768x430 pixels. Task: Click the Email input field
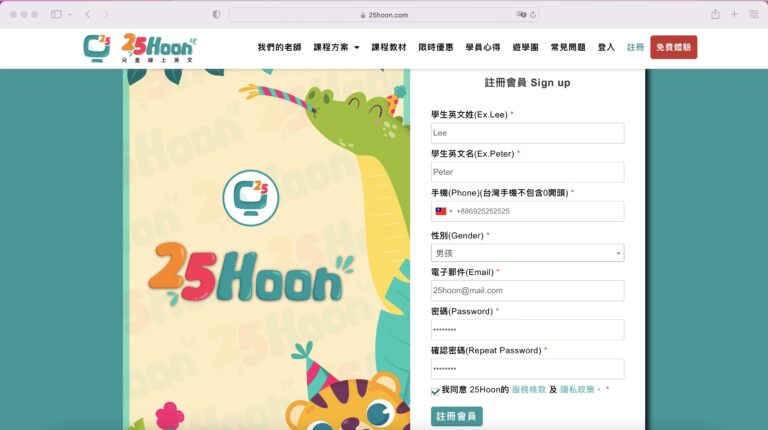(x=528, y=290)
